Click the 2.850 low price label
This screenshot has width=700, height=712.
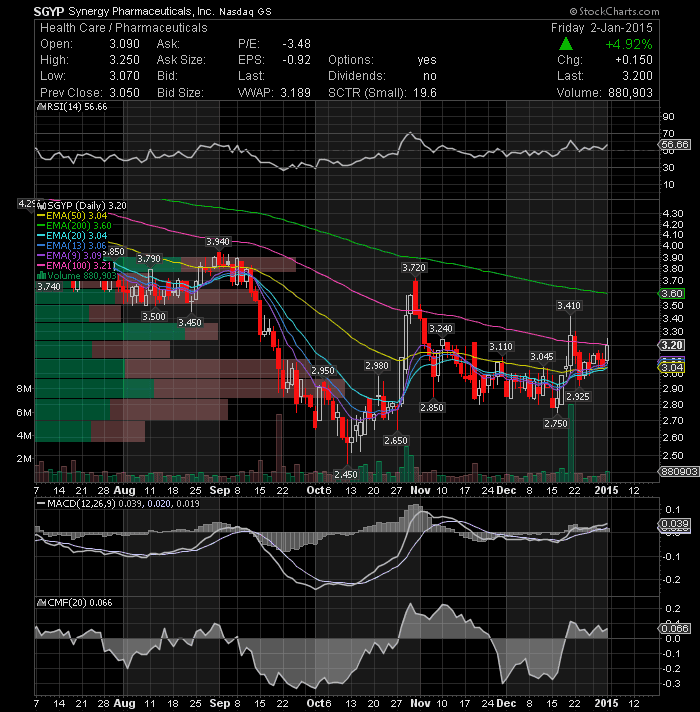pyautogui.click(x=432, y=408)
